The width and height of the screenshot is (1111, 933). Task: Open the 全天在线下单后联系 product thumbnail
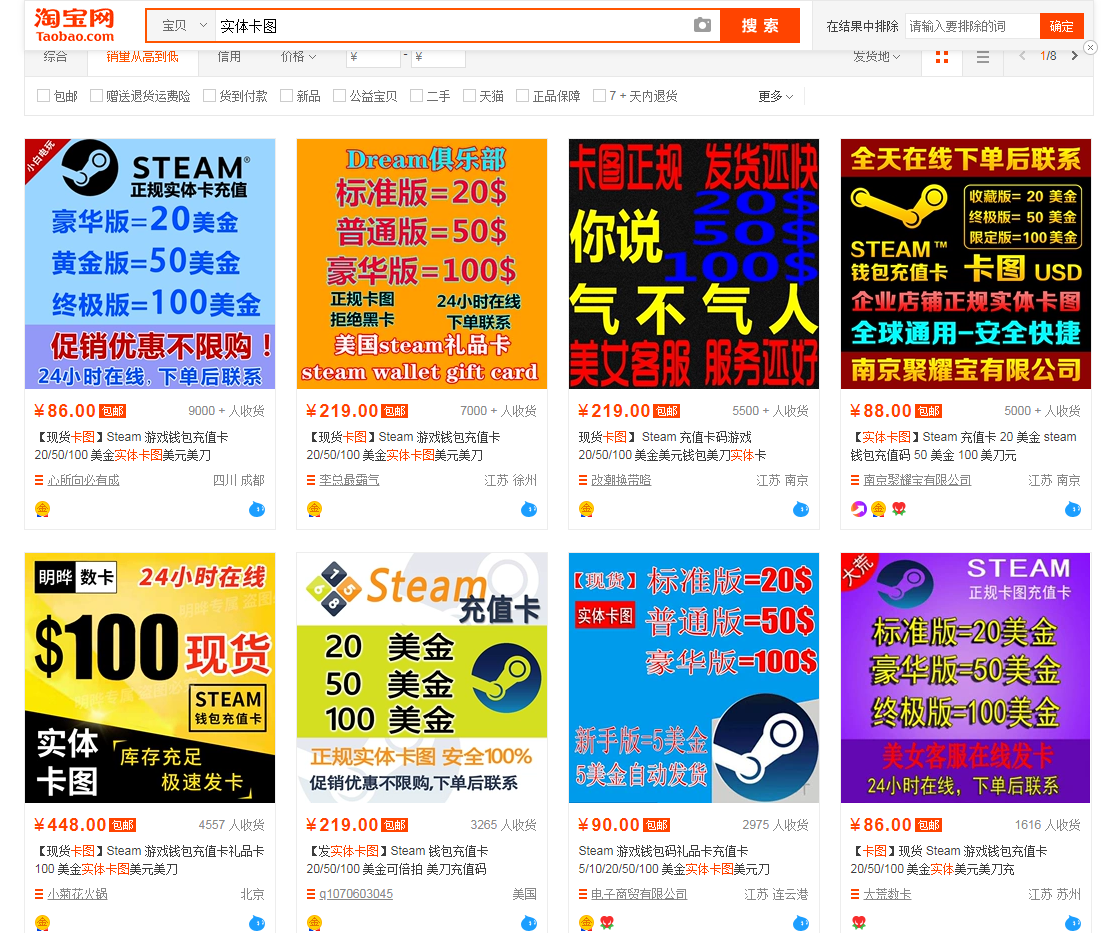click(x=965, y=264)
